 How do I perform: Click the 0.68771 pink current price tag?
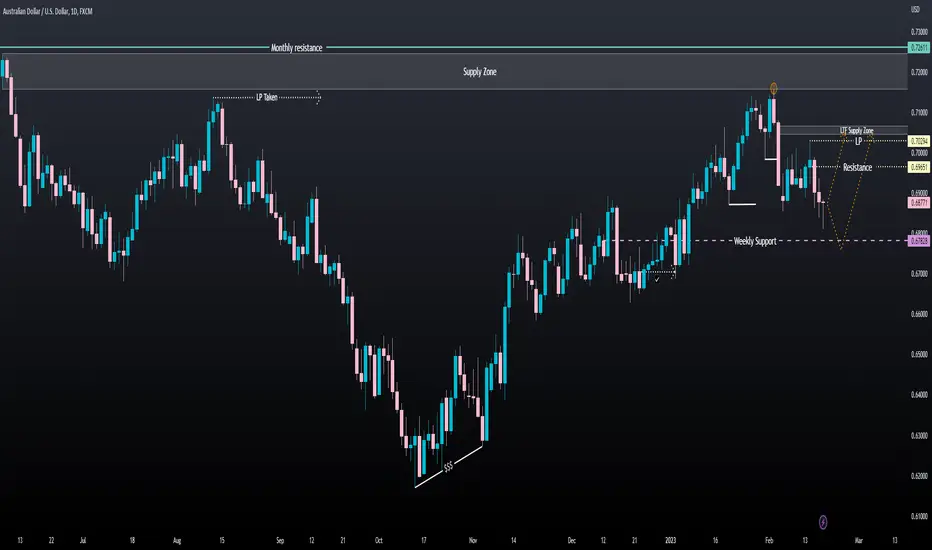point(919,203)
